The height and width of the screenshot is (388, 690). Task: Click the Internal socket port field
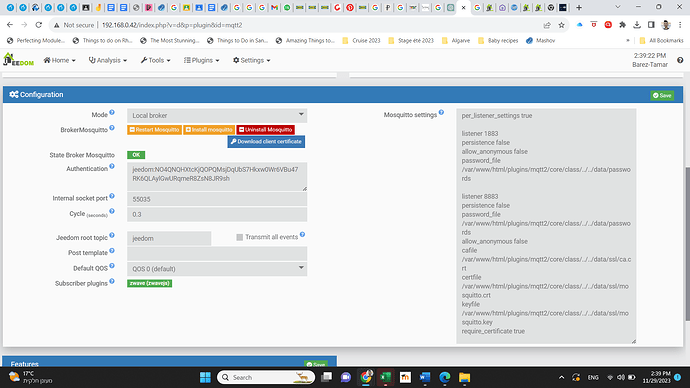point(217,199)
